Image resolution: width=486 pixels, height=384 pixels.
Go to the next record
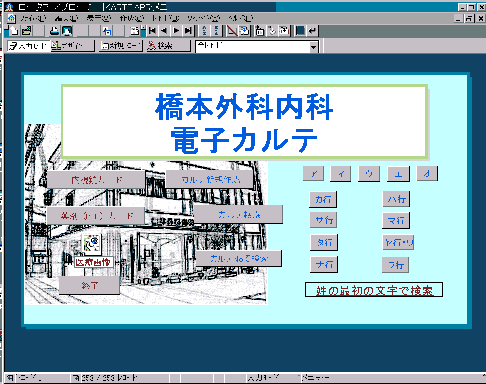176,31
